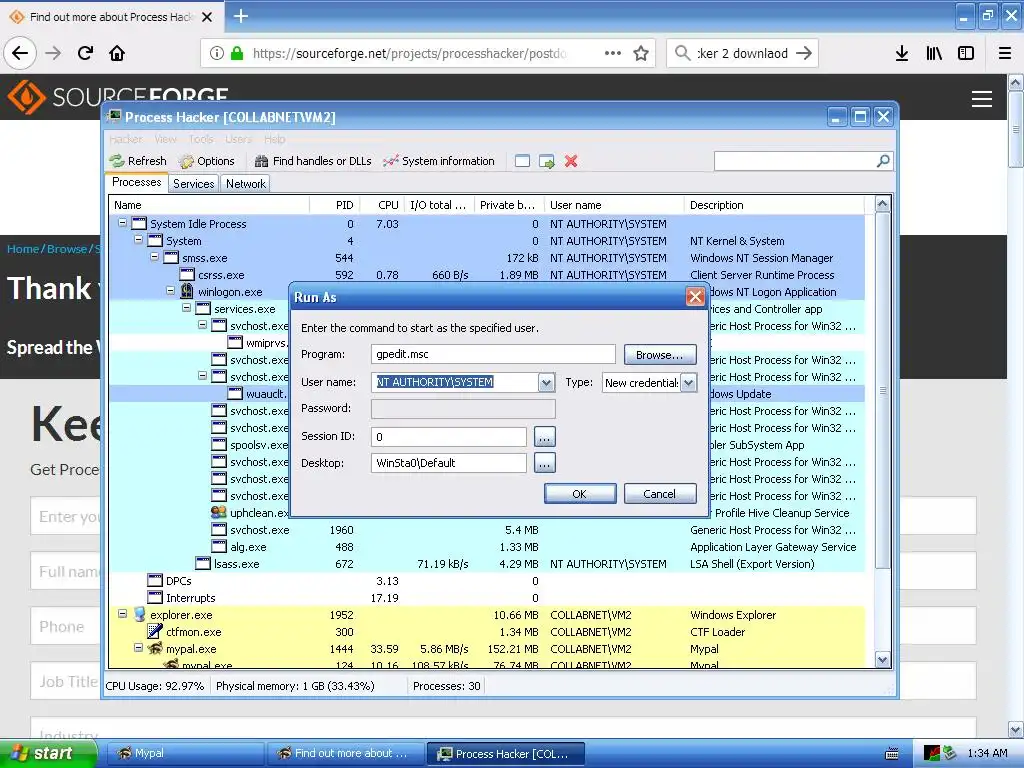Click the Browse breadcrumb link on SourceForge
Screen dimensions: 1024x768
click(67, 249)
